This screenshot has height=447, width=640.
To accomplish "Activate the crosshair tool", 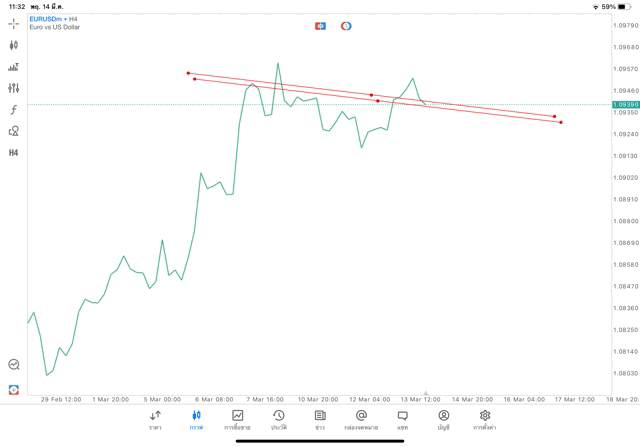I will click(13, 23).
